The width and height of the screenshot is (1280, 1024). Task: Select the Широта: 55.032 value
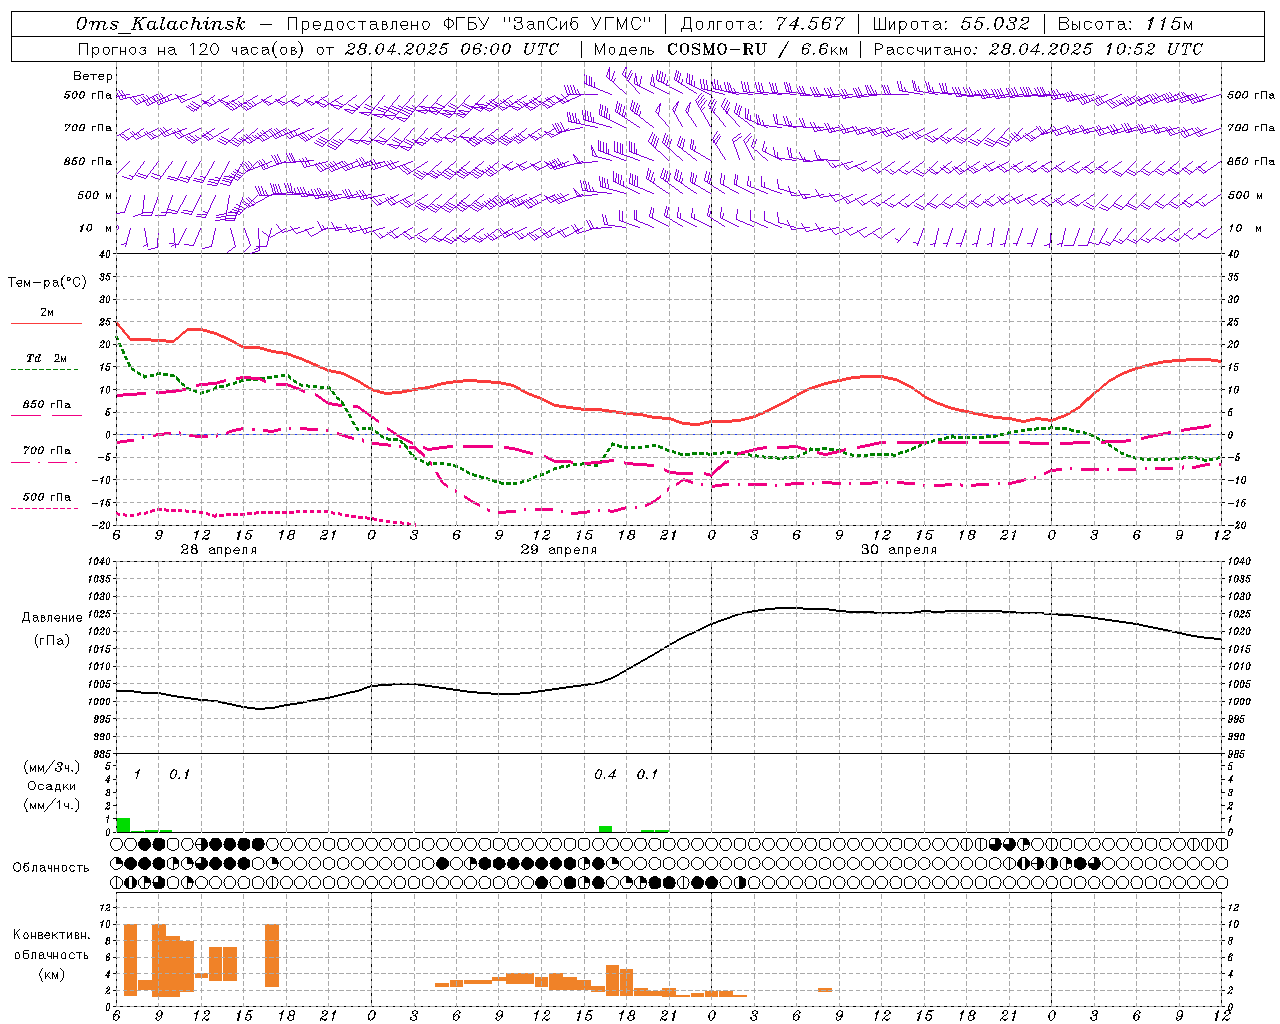point(951,24)
